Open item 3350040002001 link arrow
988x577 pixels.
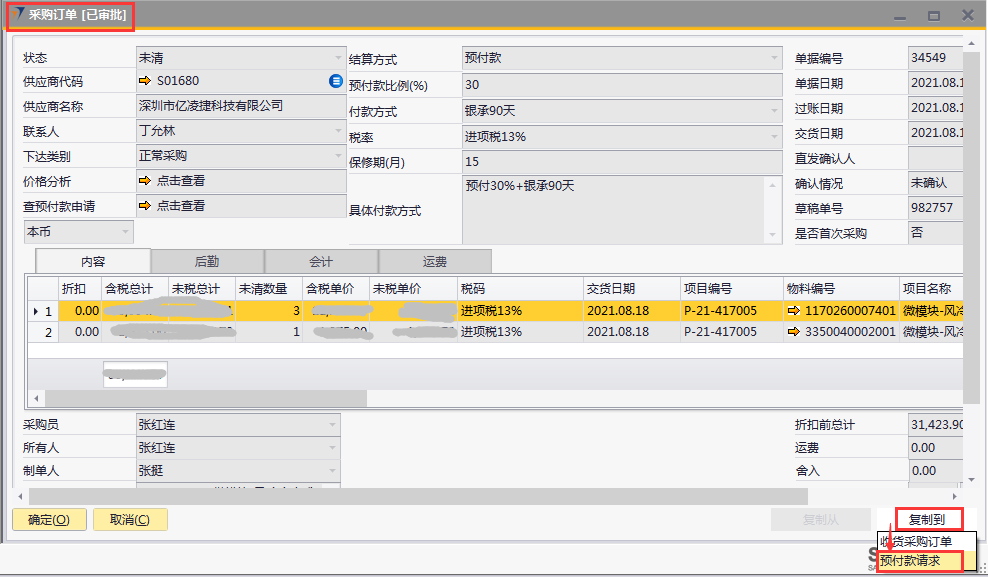coord(794,332)
